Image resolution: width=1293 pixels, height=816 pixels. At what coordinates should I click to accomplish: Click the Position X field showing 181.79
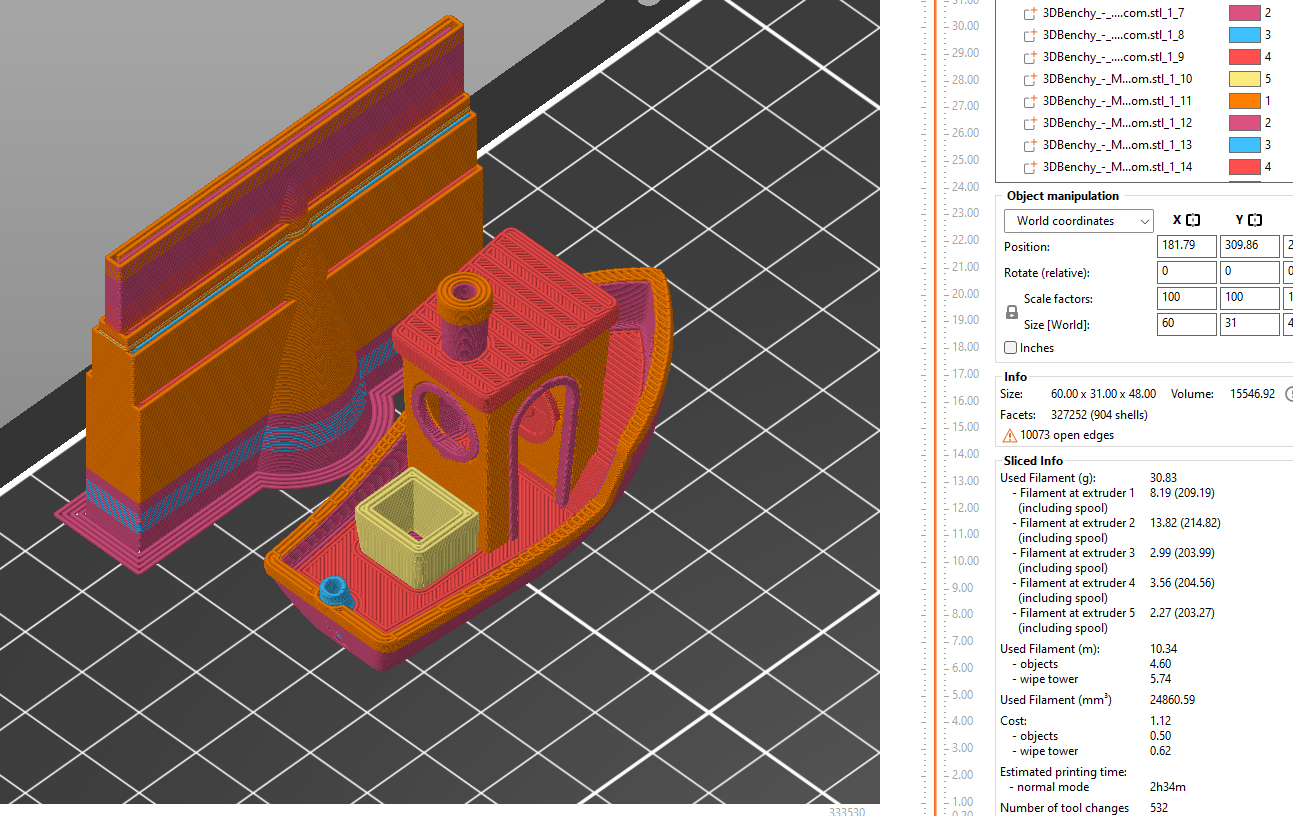(1187, 246)
